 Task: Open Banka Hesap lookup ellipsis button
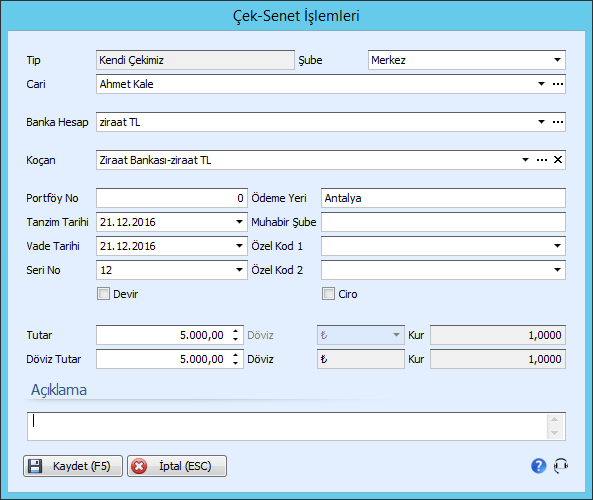(x=558, y=122)
